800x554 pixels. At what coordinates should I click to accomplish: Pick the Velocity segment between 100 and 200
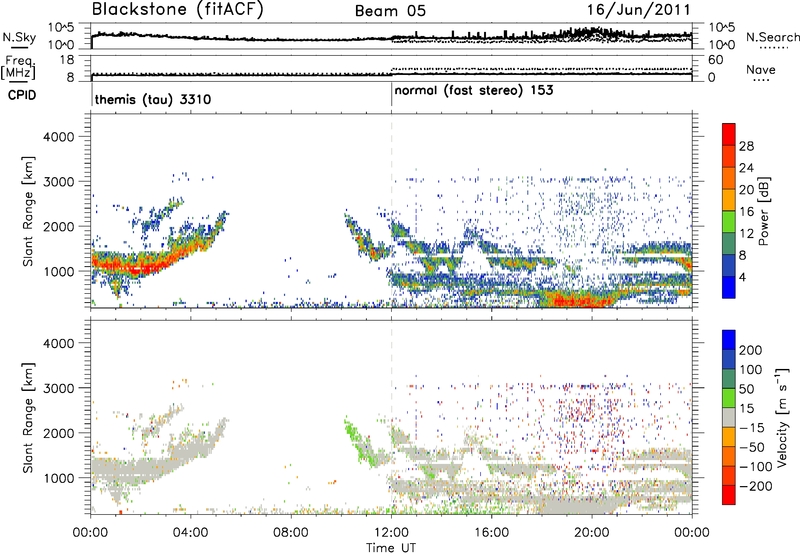coord(729,359)
